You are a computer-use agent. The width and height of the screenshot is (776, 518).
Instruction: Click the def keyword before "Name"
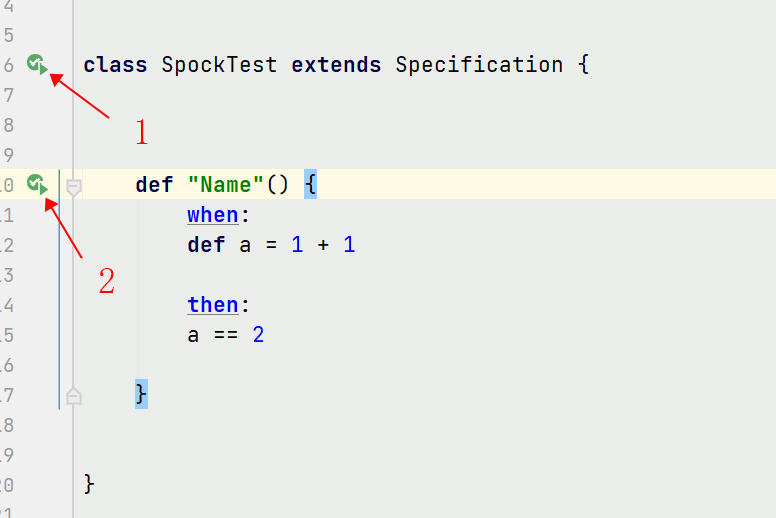tap(154, 185)
